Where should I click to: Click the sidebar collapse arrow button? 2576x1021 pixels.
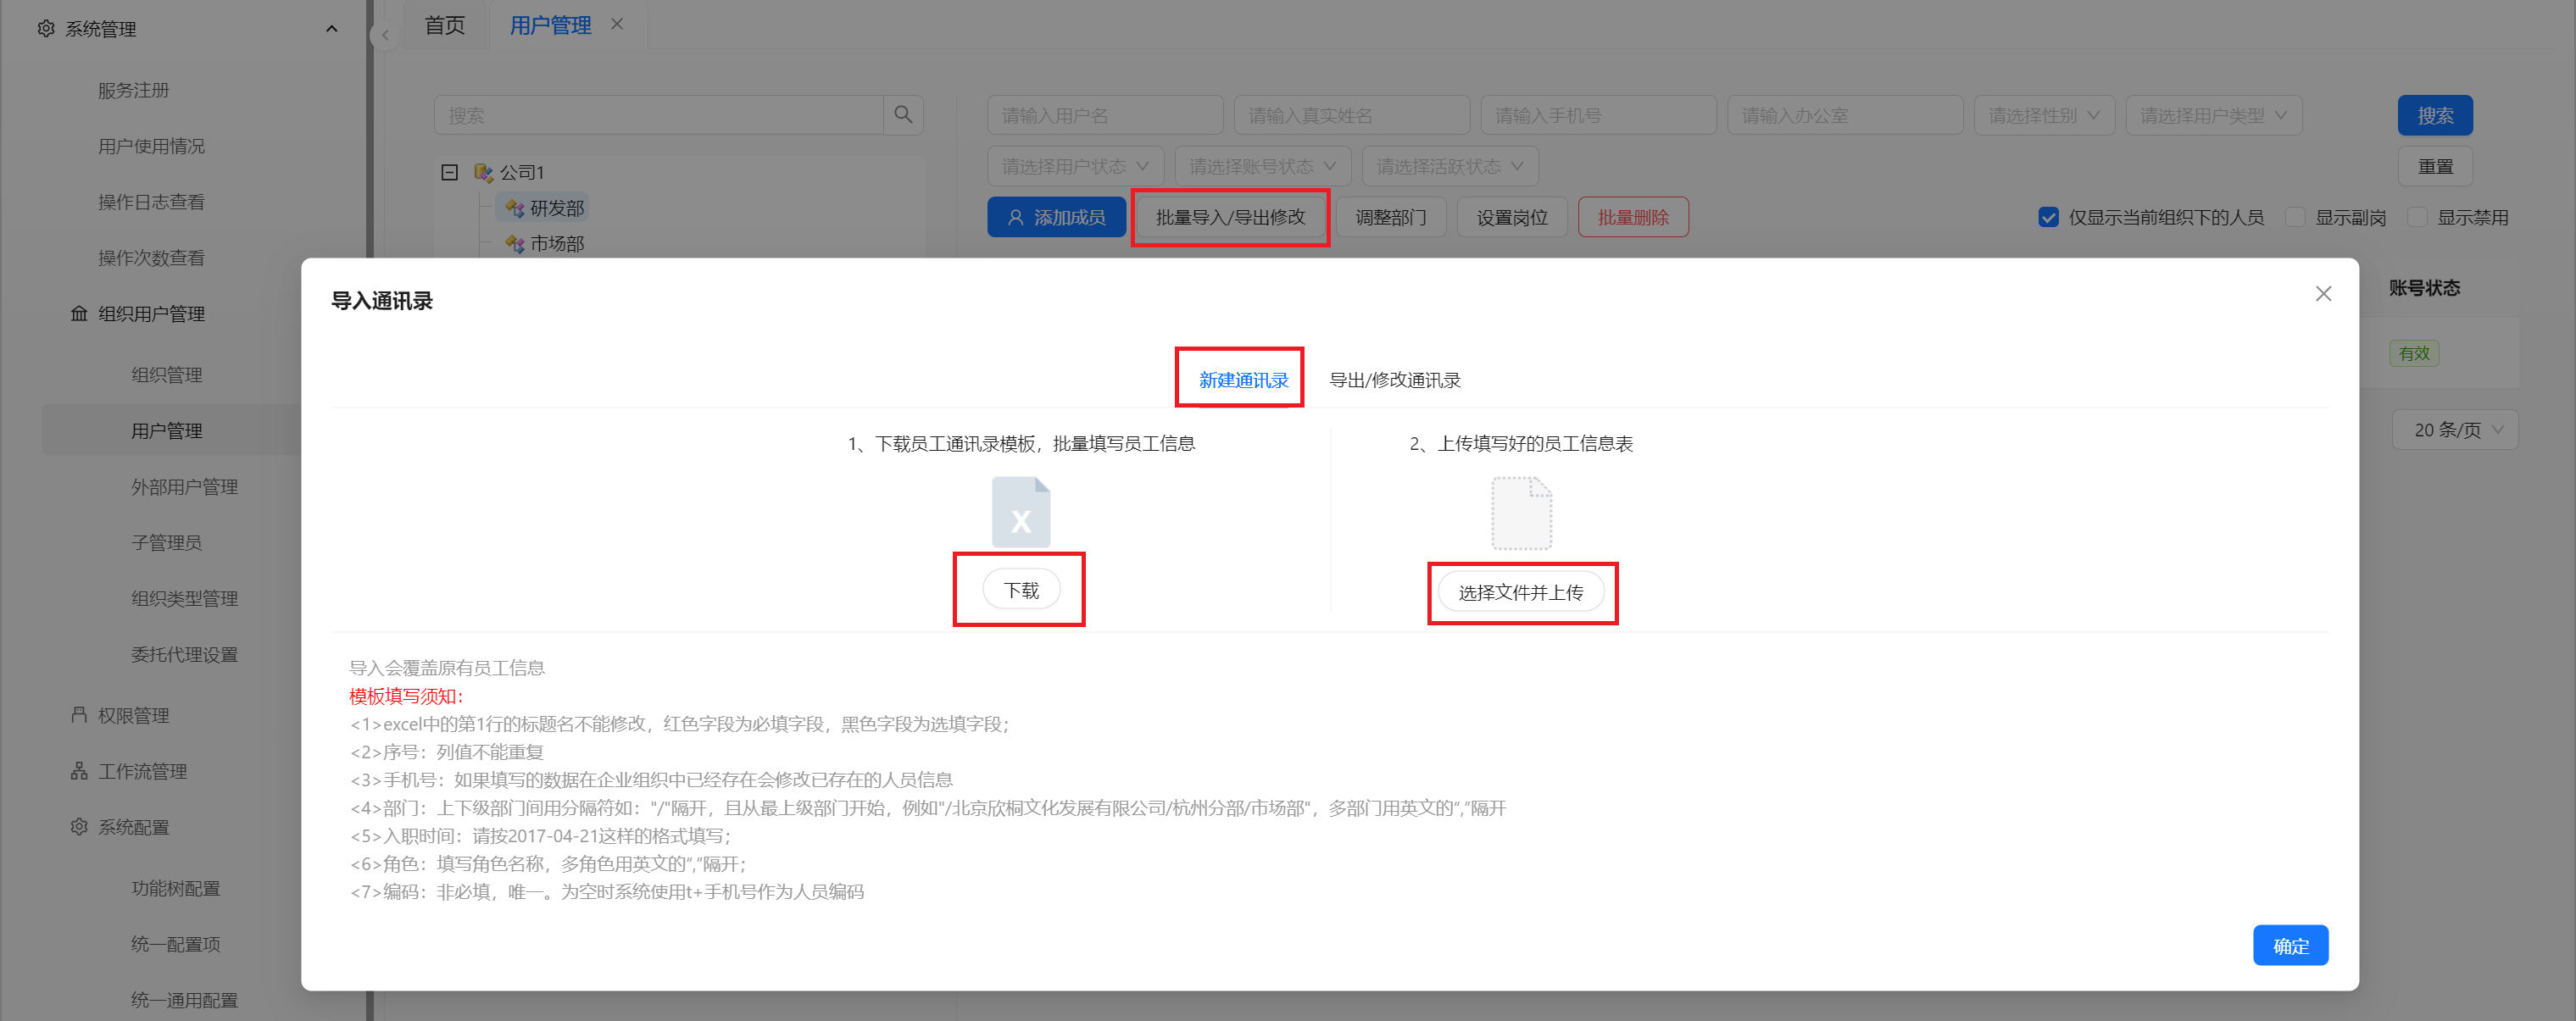[x=385, y=35]
